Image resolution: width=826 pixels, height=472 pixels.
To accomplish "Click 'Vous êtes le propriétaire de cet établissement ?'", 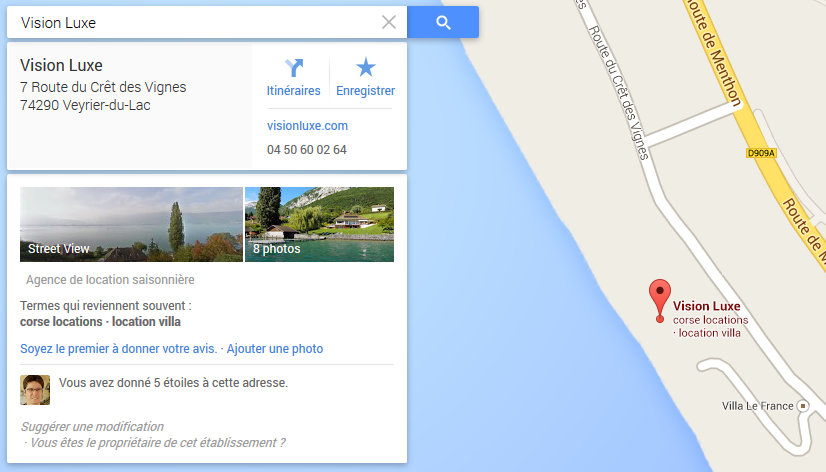I will point(158,442).
